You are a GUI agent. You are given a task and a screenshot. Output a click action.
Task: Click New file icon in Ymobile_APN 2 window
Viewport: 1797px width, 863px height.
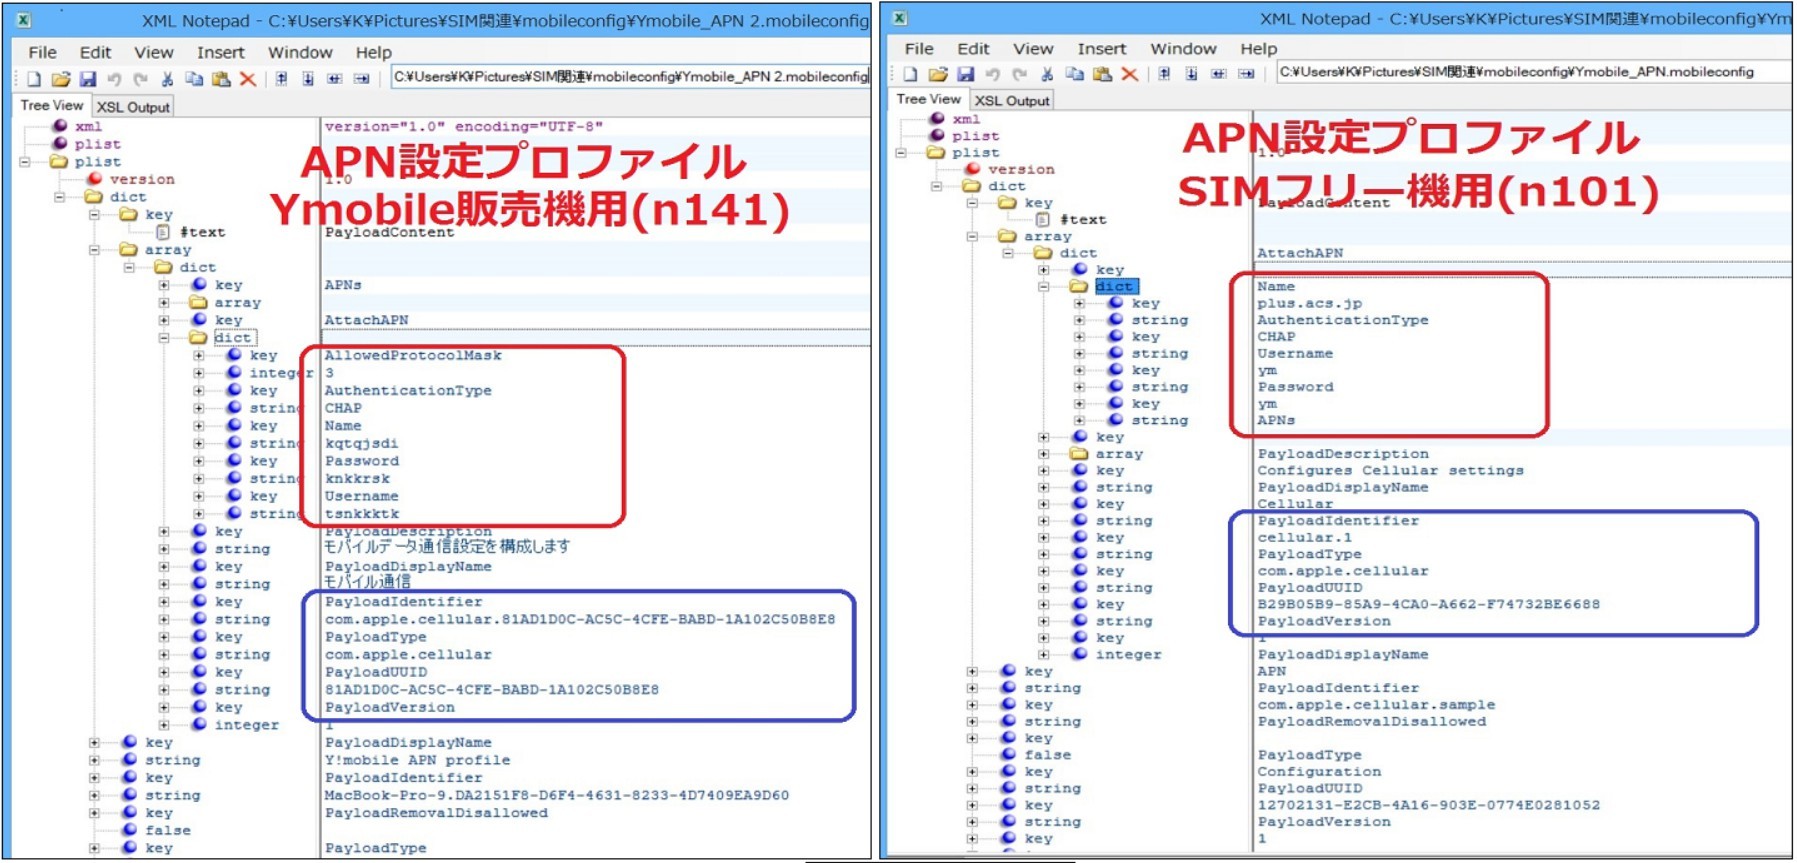pyautogui.click(x=33, y=79)
